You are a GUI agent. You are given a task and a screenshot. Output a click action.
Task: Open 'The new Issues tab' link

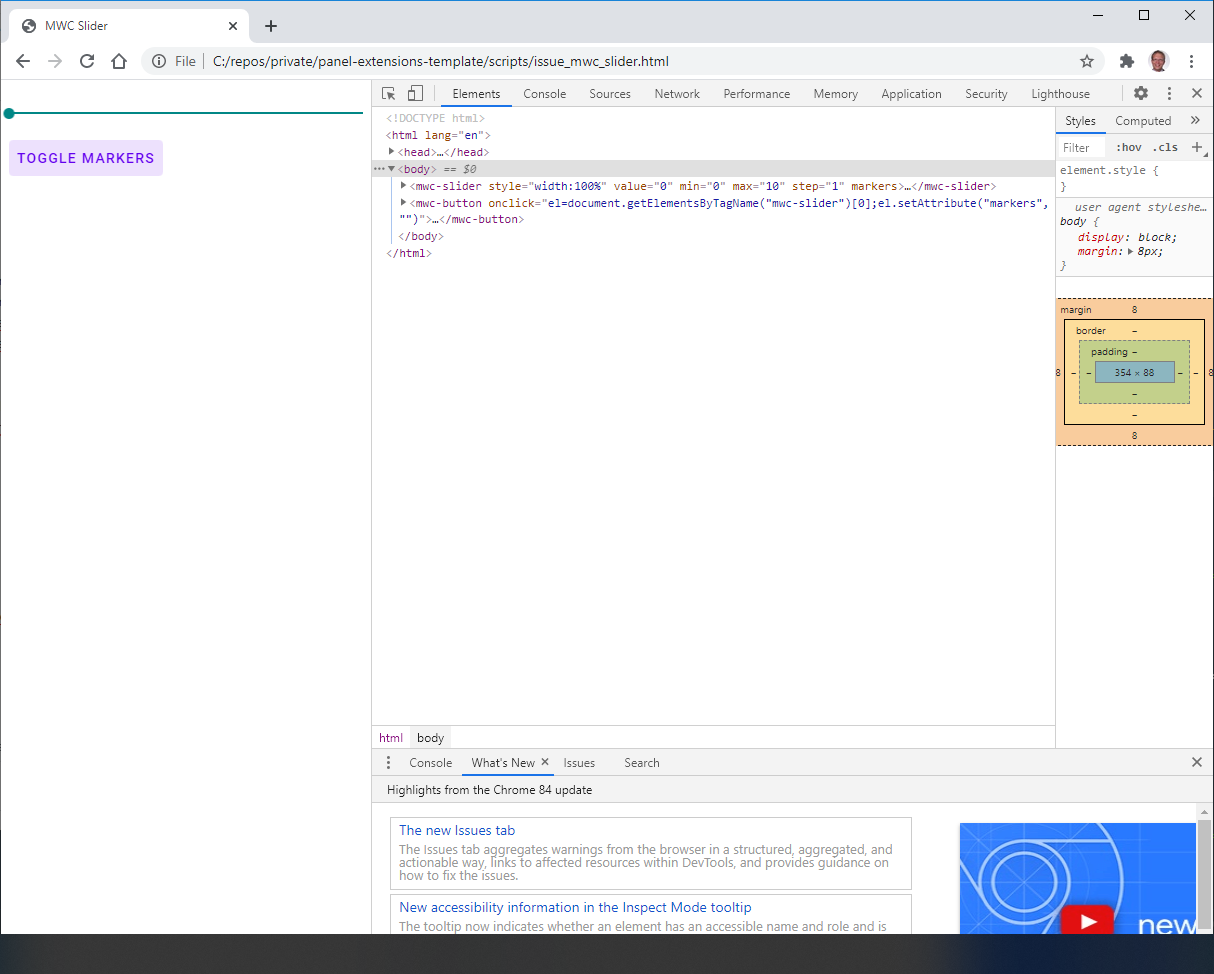point(457,830)
